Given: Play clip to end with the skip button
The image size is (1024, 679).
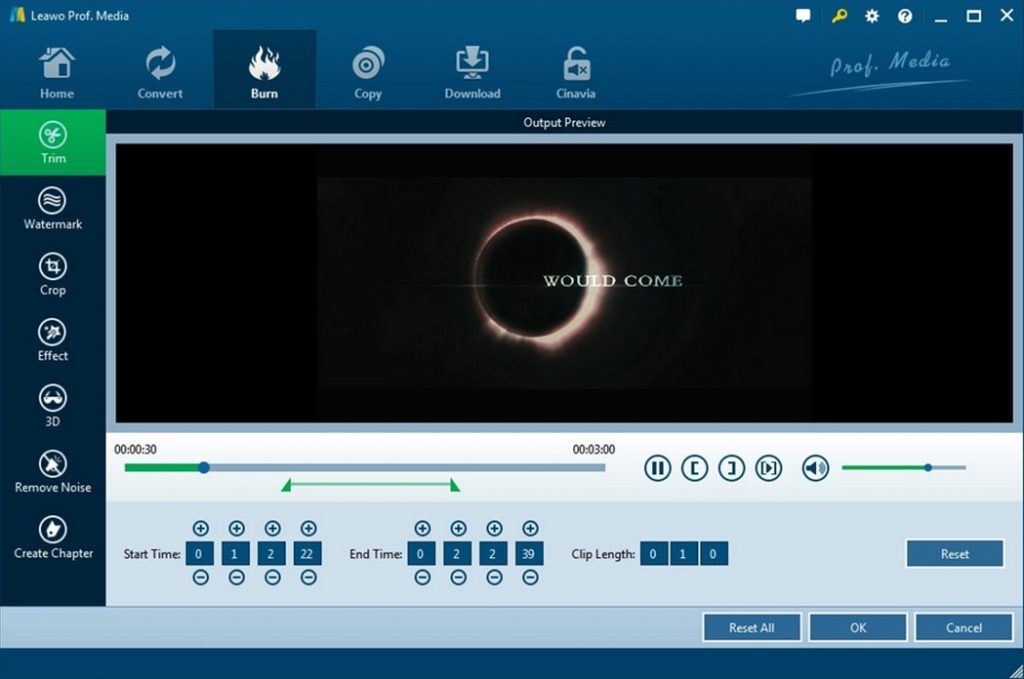Looking at the screenshot, I should tap(768, 467).
